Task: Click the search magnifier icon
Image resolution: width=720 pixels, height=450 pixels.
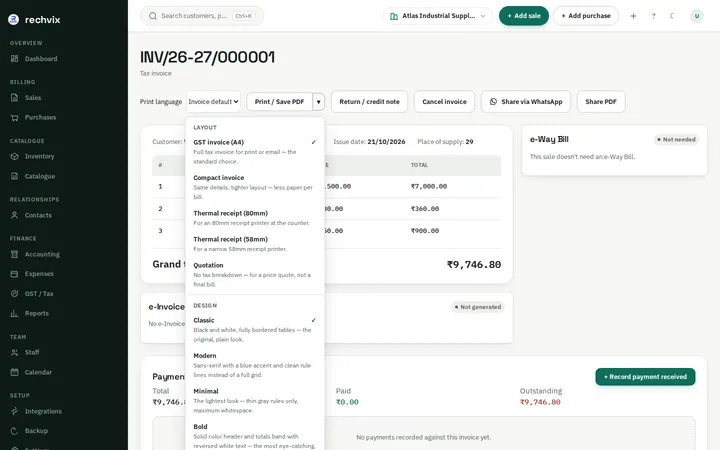Action: pos(153,16)
